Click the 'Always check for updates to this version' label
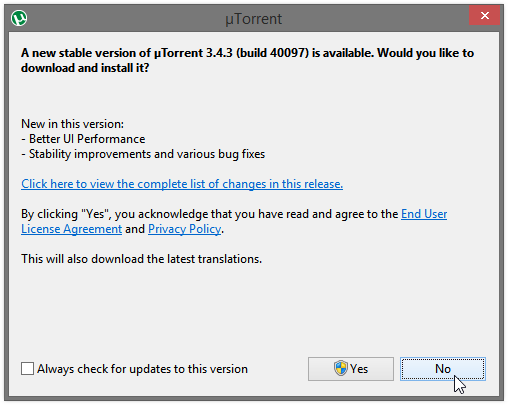This screenshot has height=405, width=509. pos(142,369)
